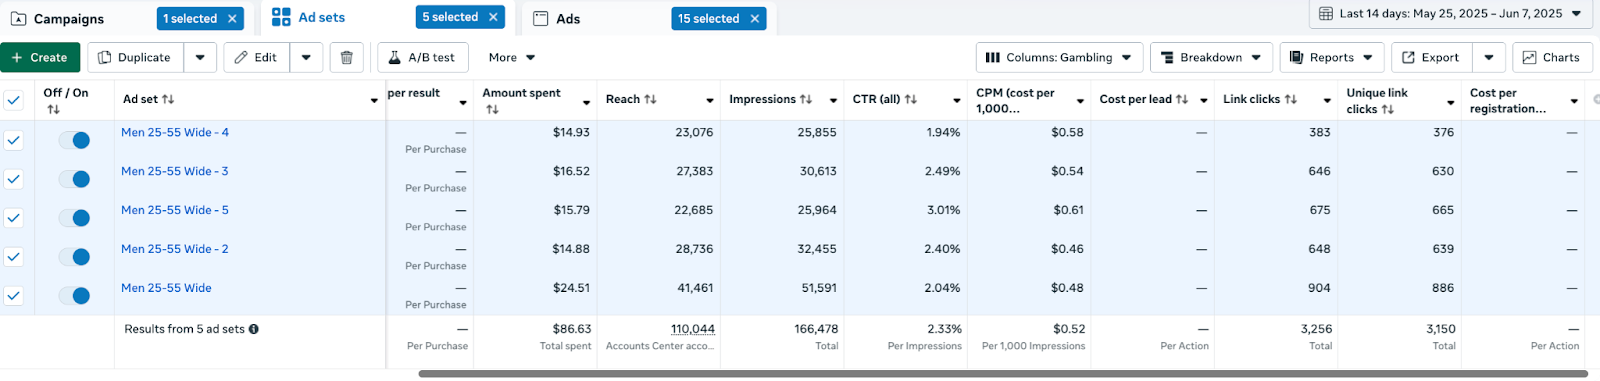The height and width of the screenshot is (381, 1600).
Task: Open the Charts view
Action: [x=1552, y=58]
